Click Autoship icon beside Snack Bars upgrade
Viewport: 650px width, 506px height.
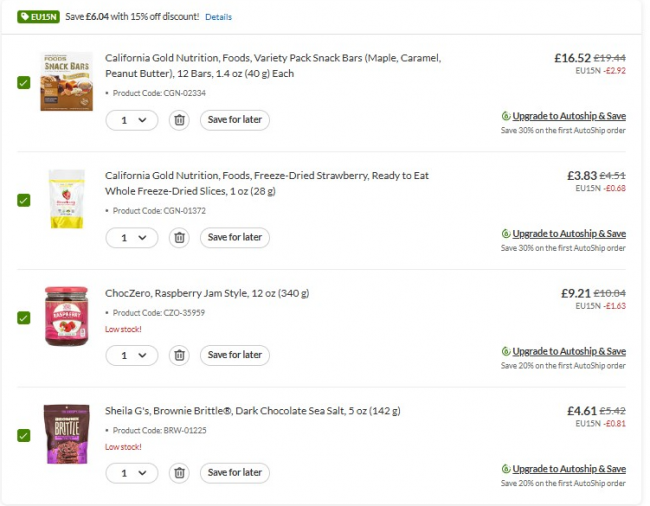pos(506,116)
